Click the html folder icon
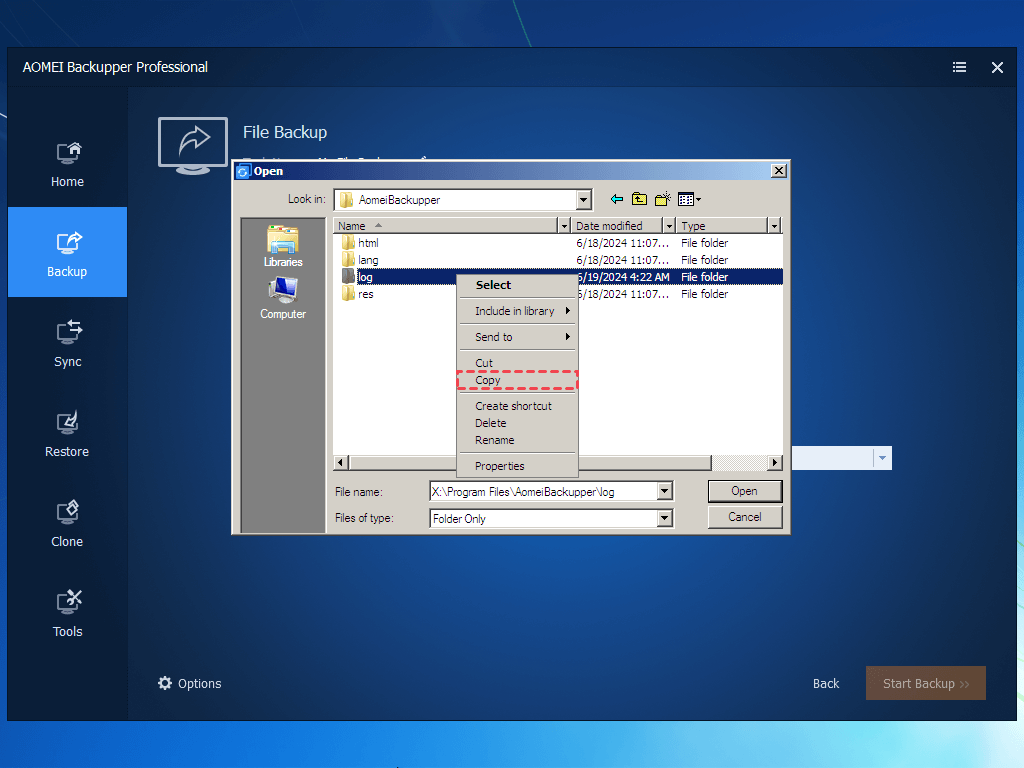 (x=348, y=243)
